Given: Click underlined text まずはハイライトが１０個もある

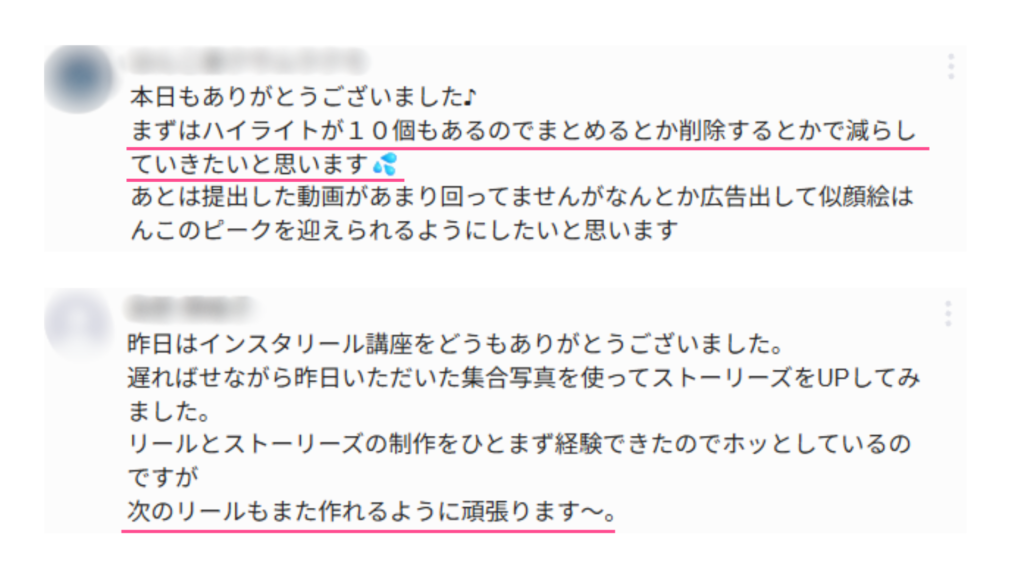Looking at the screenshot, I should (x=524, y=131).
